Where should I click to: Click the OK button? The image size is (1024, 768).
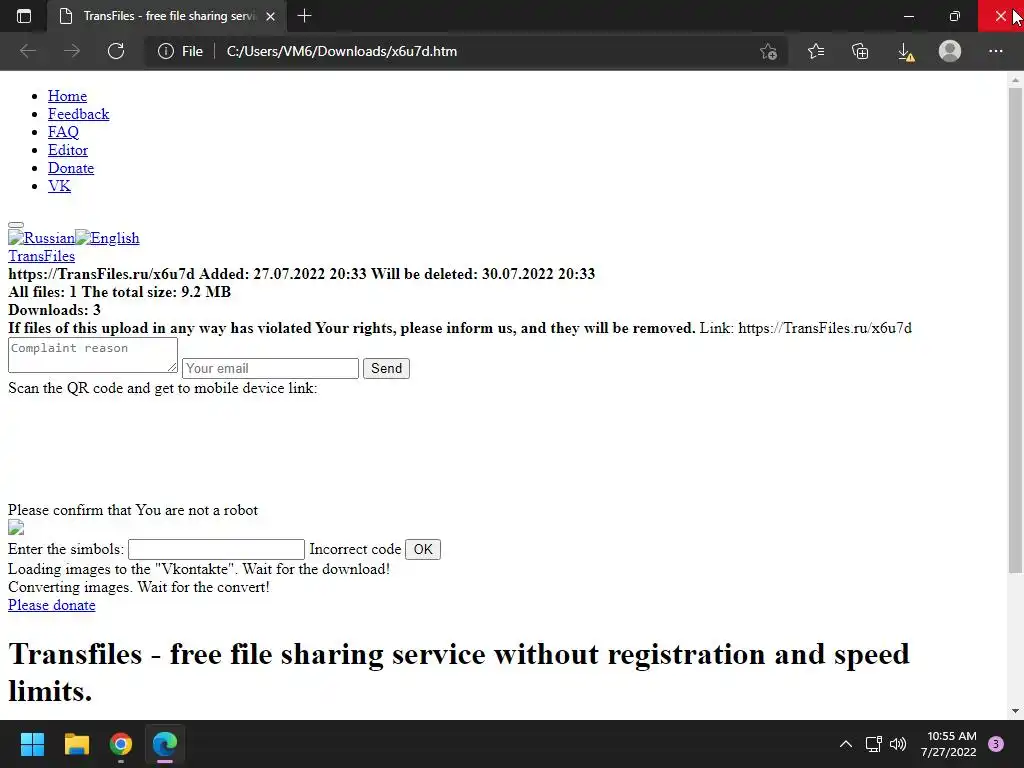tap(423, 549)
